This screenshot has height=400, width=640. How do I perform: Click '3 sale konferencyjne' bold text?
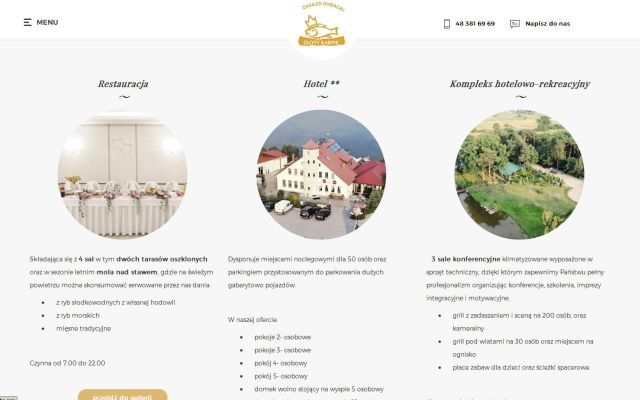pos(466,259)
